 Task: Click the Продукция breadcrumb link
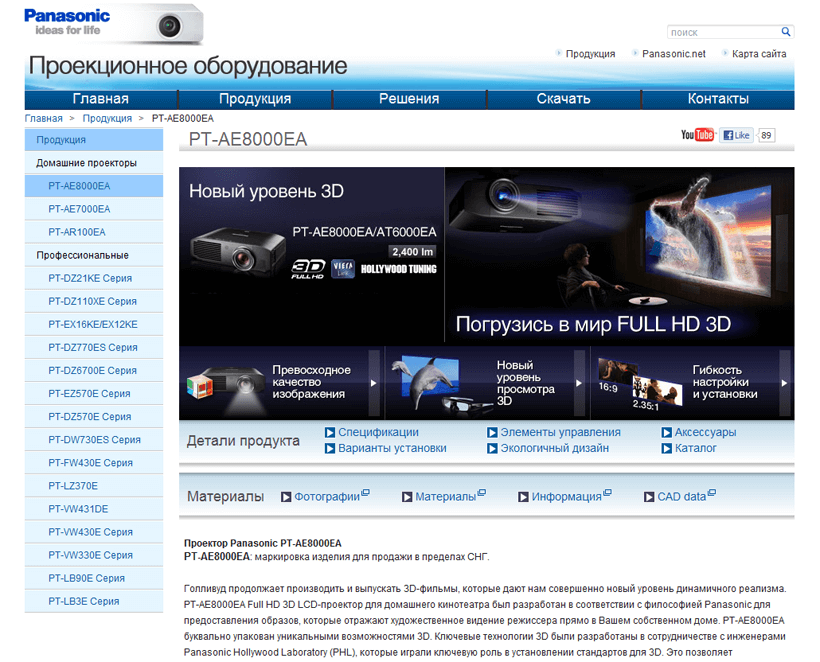tap(107, 118)
